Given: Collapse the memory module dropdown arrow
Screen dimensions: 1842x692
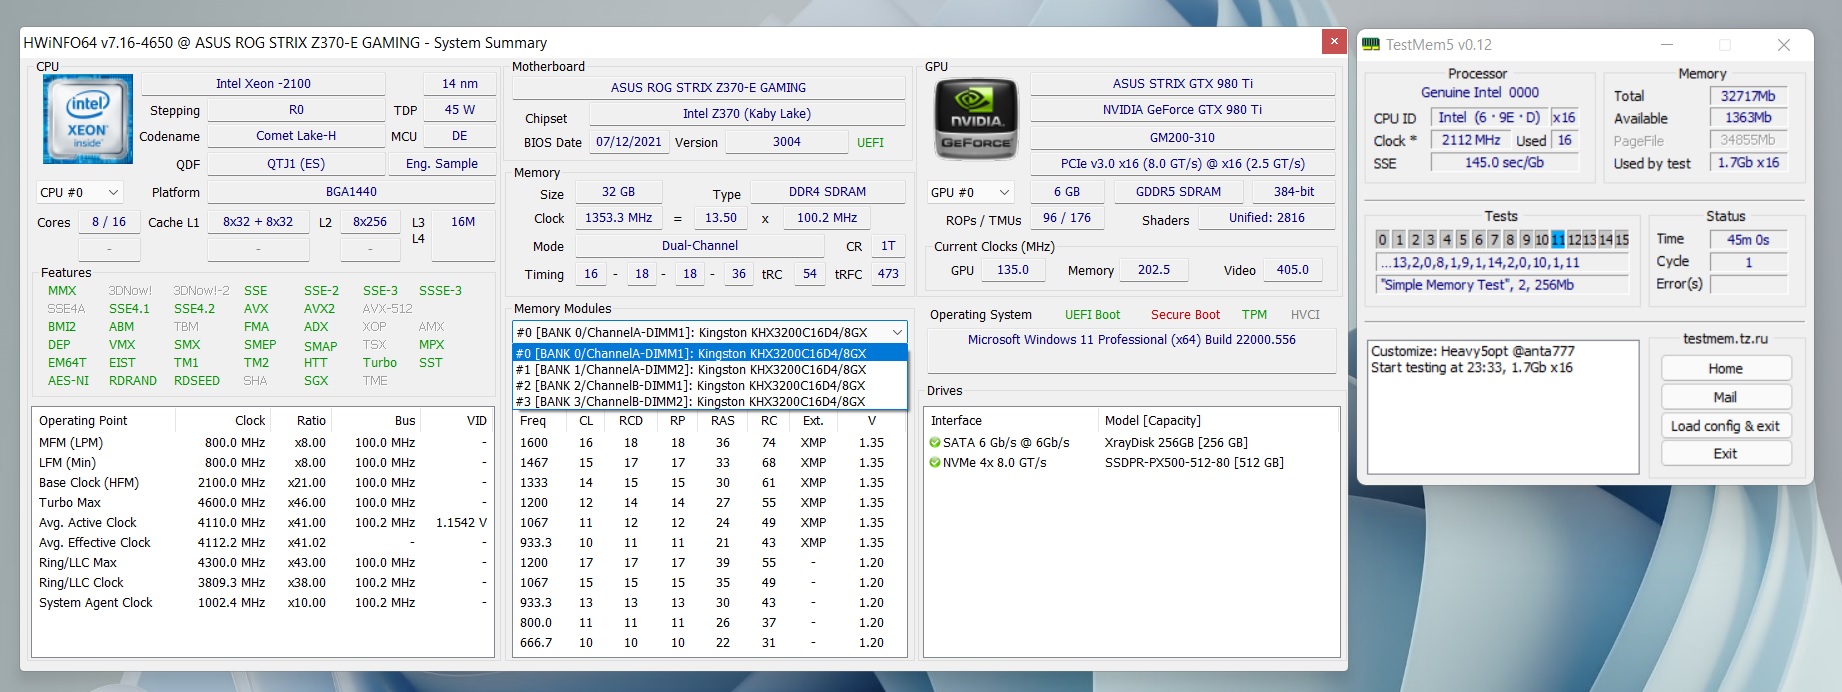Looking at the screenshot, I should click(x=897, y=332).
